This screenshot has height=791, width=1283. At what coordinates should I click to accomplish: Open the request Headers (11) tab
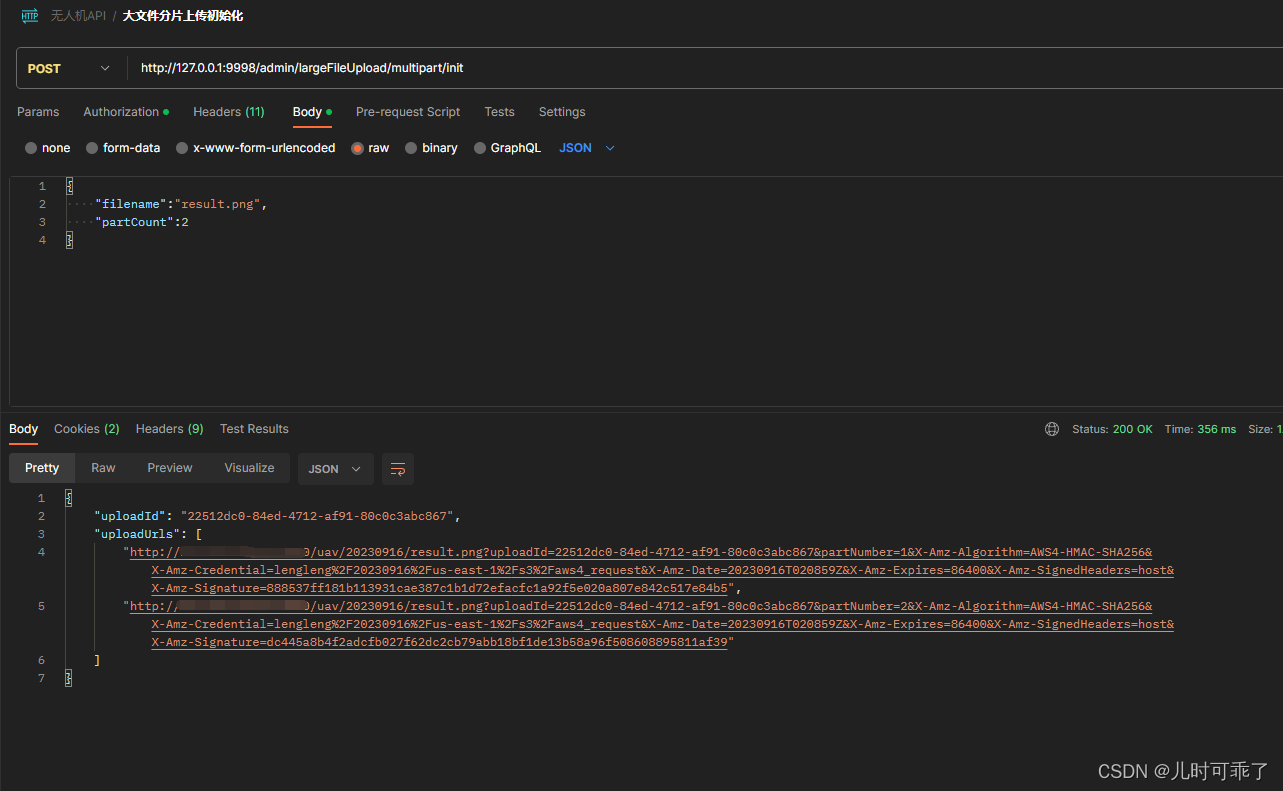[x=228, y=112]
